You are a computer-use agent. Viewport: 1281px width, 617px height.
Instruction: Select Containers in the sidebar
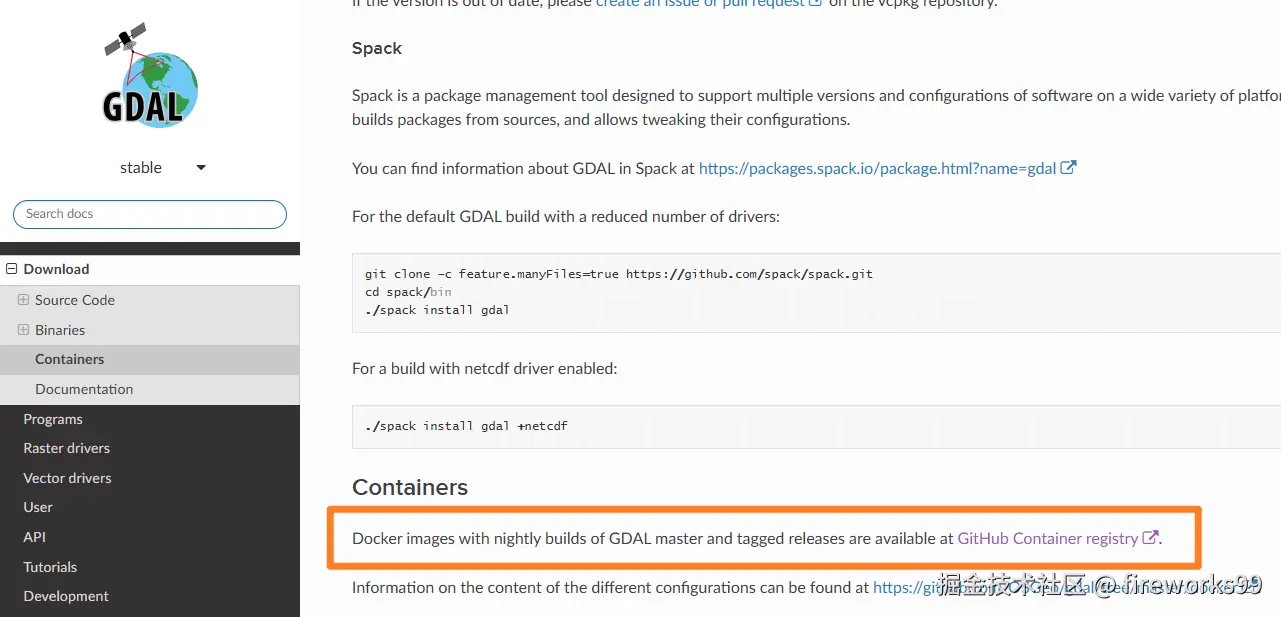point(69,359)
